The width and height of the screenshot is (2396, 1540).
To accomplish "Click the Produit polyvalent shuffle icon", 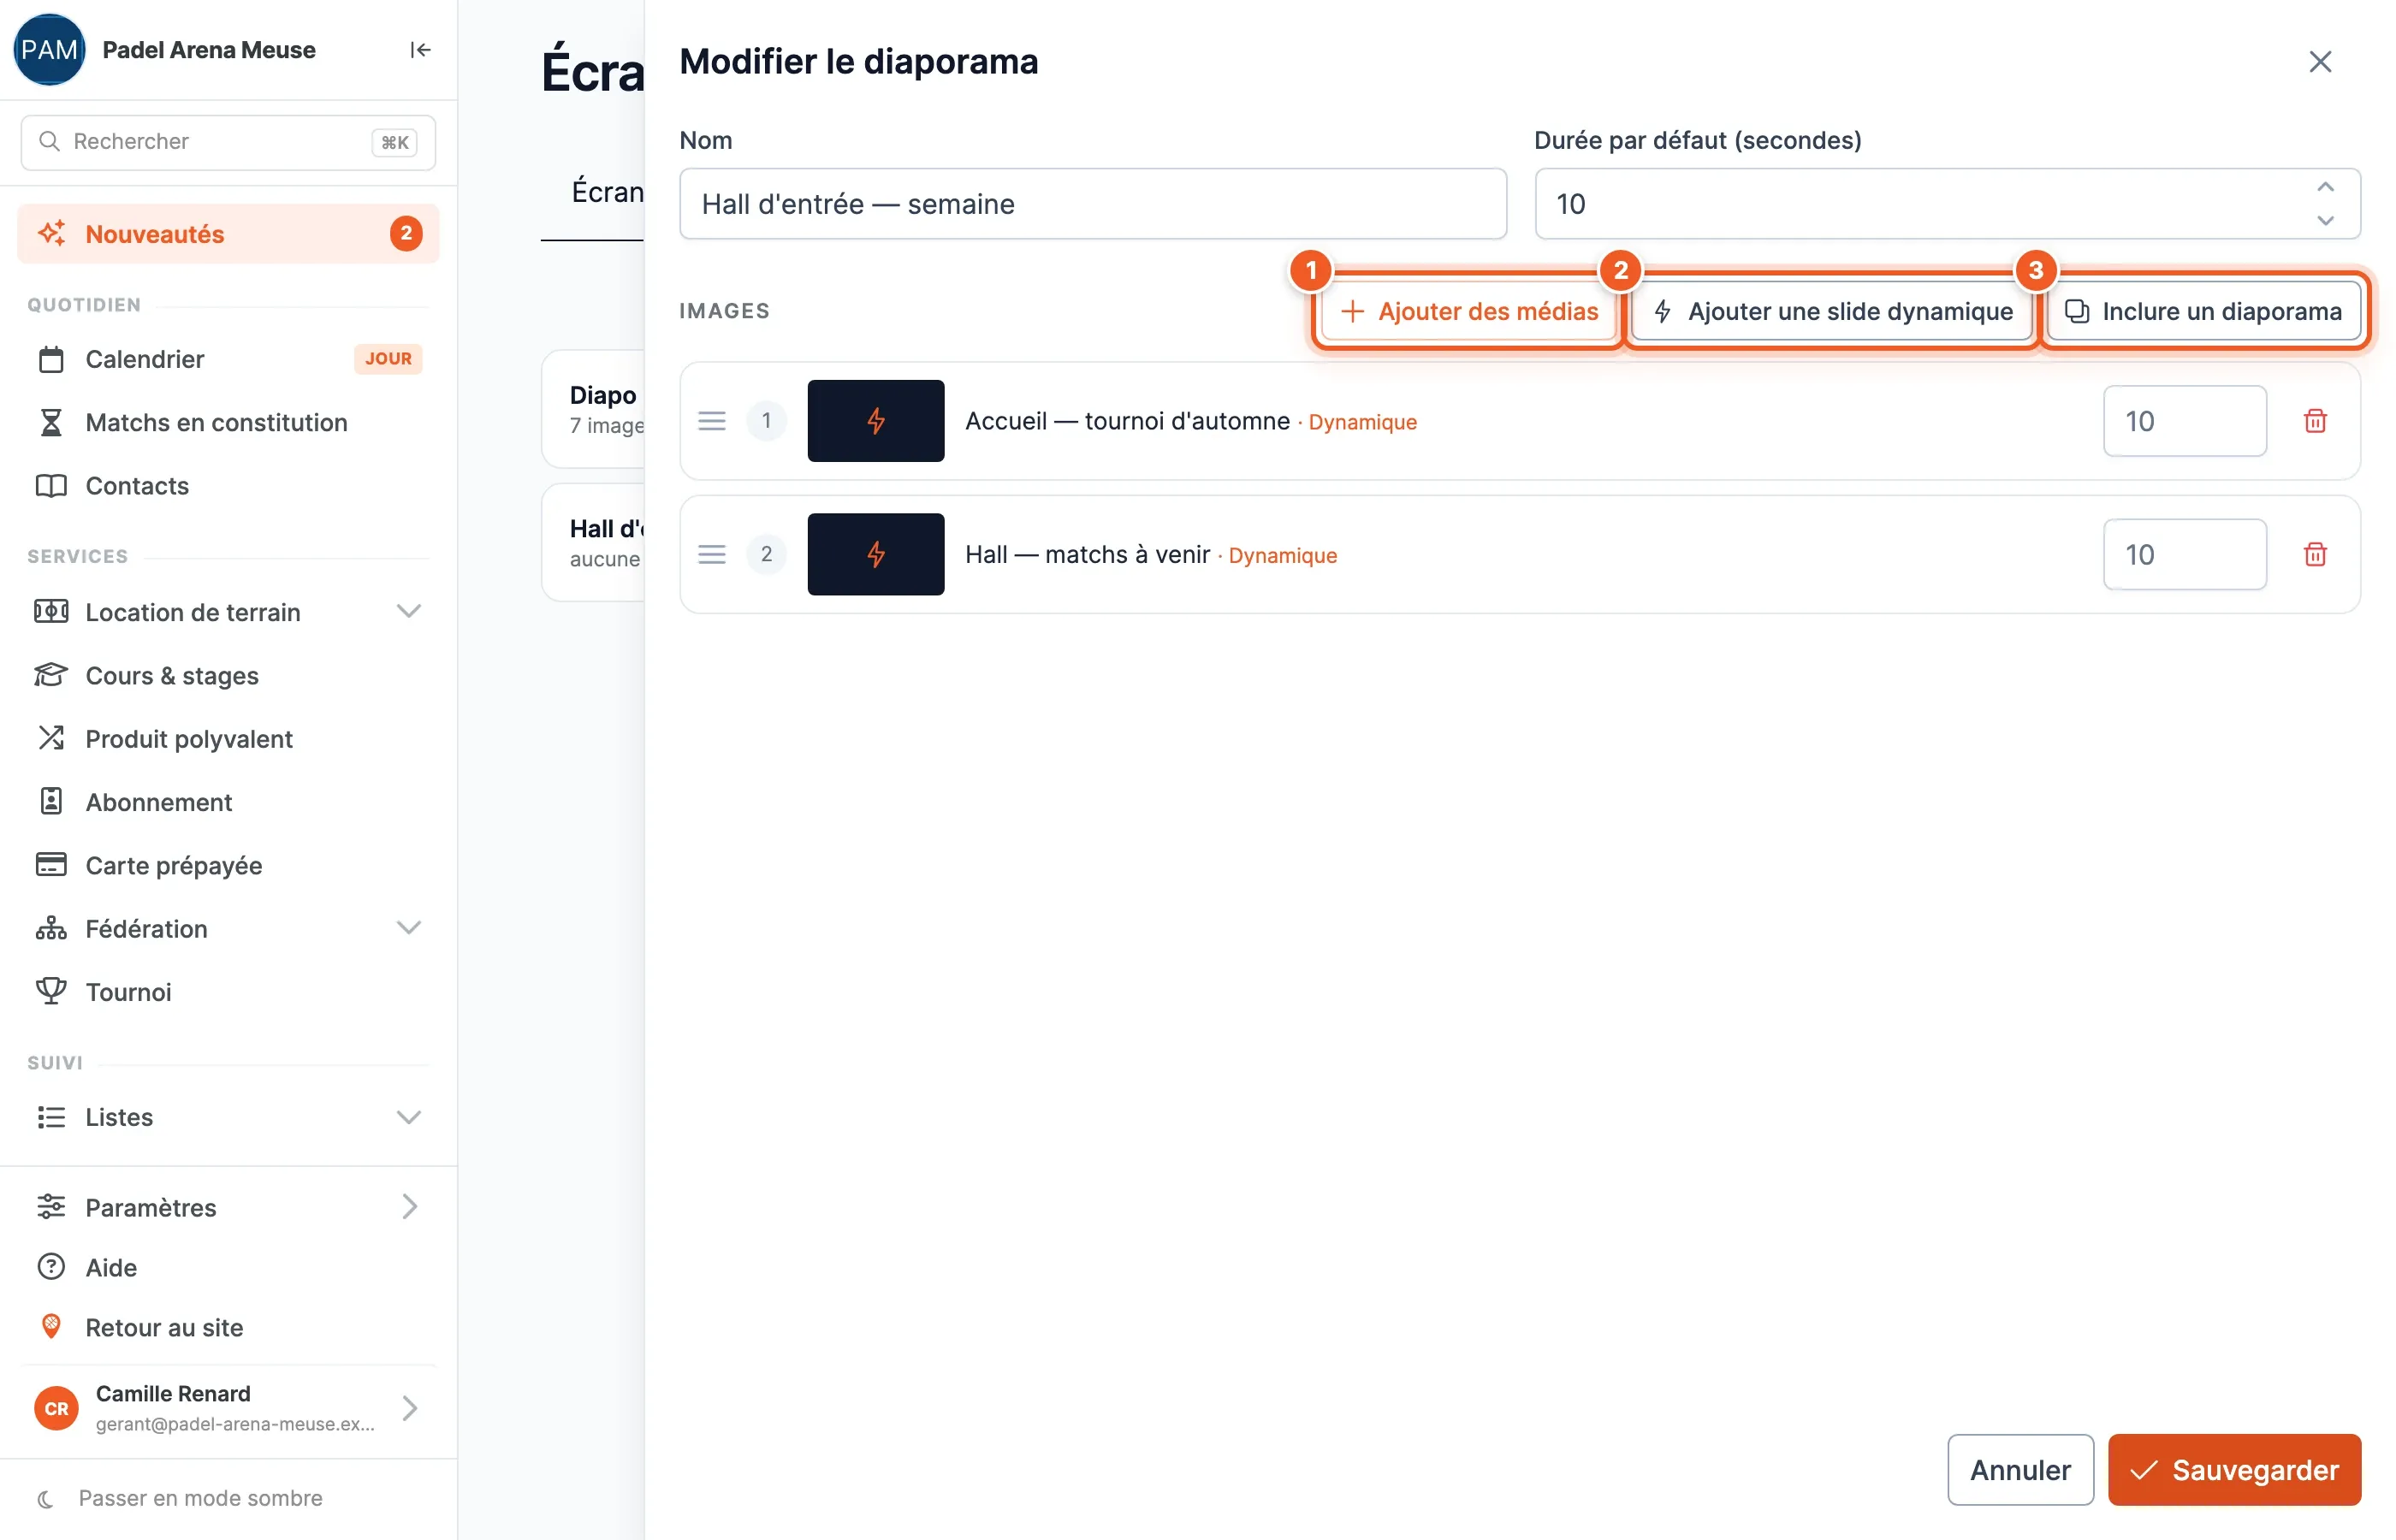I will click(51, 739).
